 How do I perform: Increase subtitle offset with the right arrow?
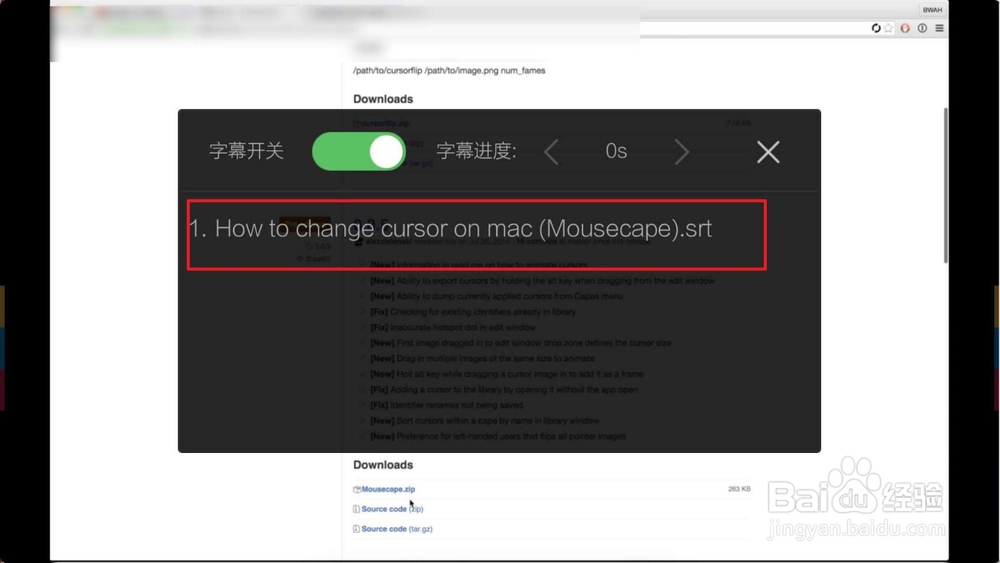pyautogui.click(x=681, y=152)
